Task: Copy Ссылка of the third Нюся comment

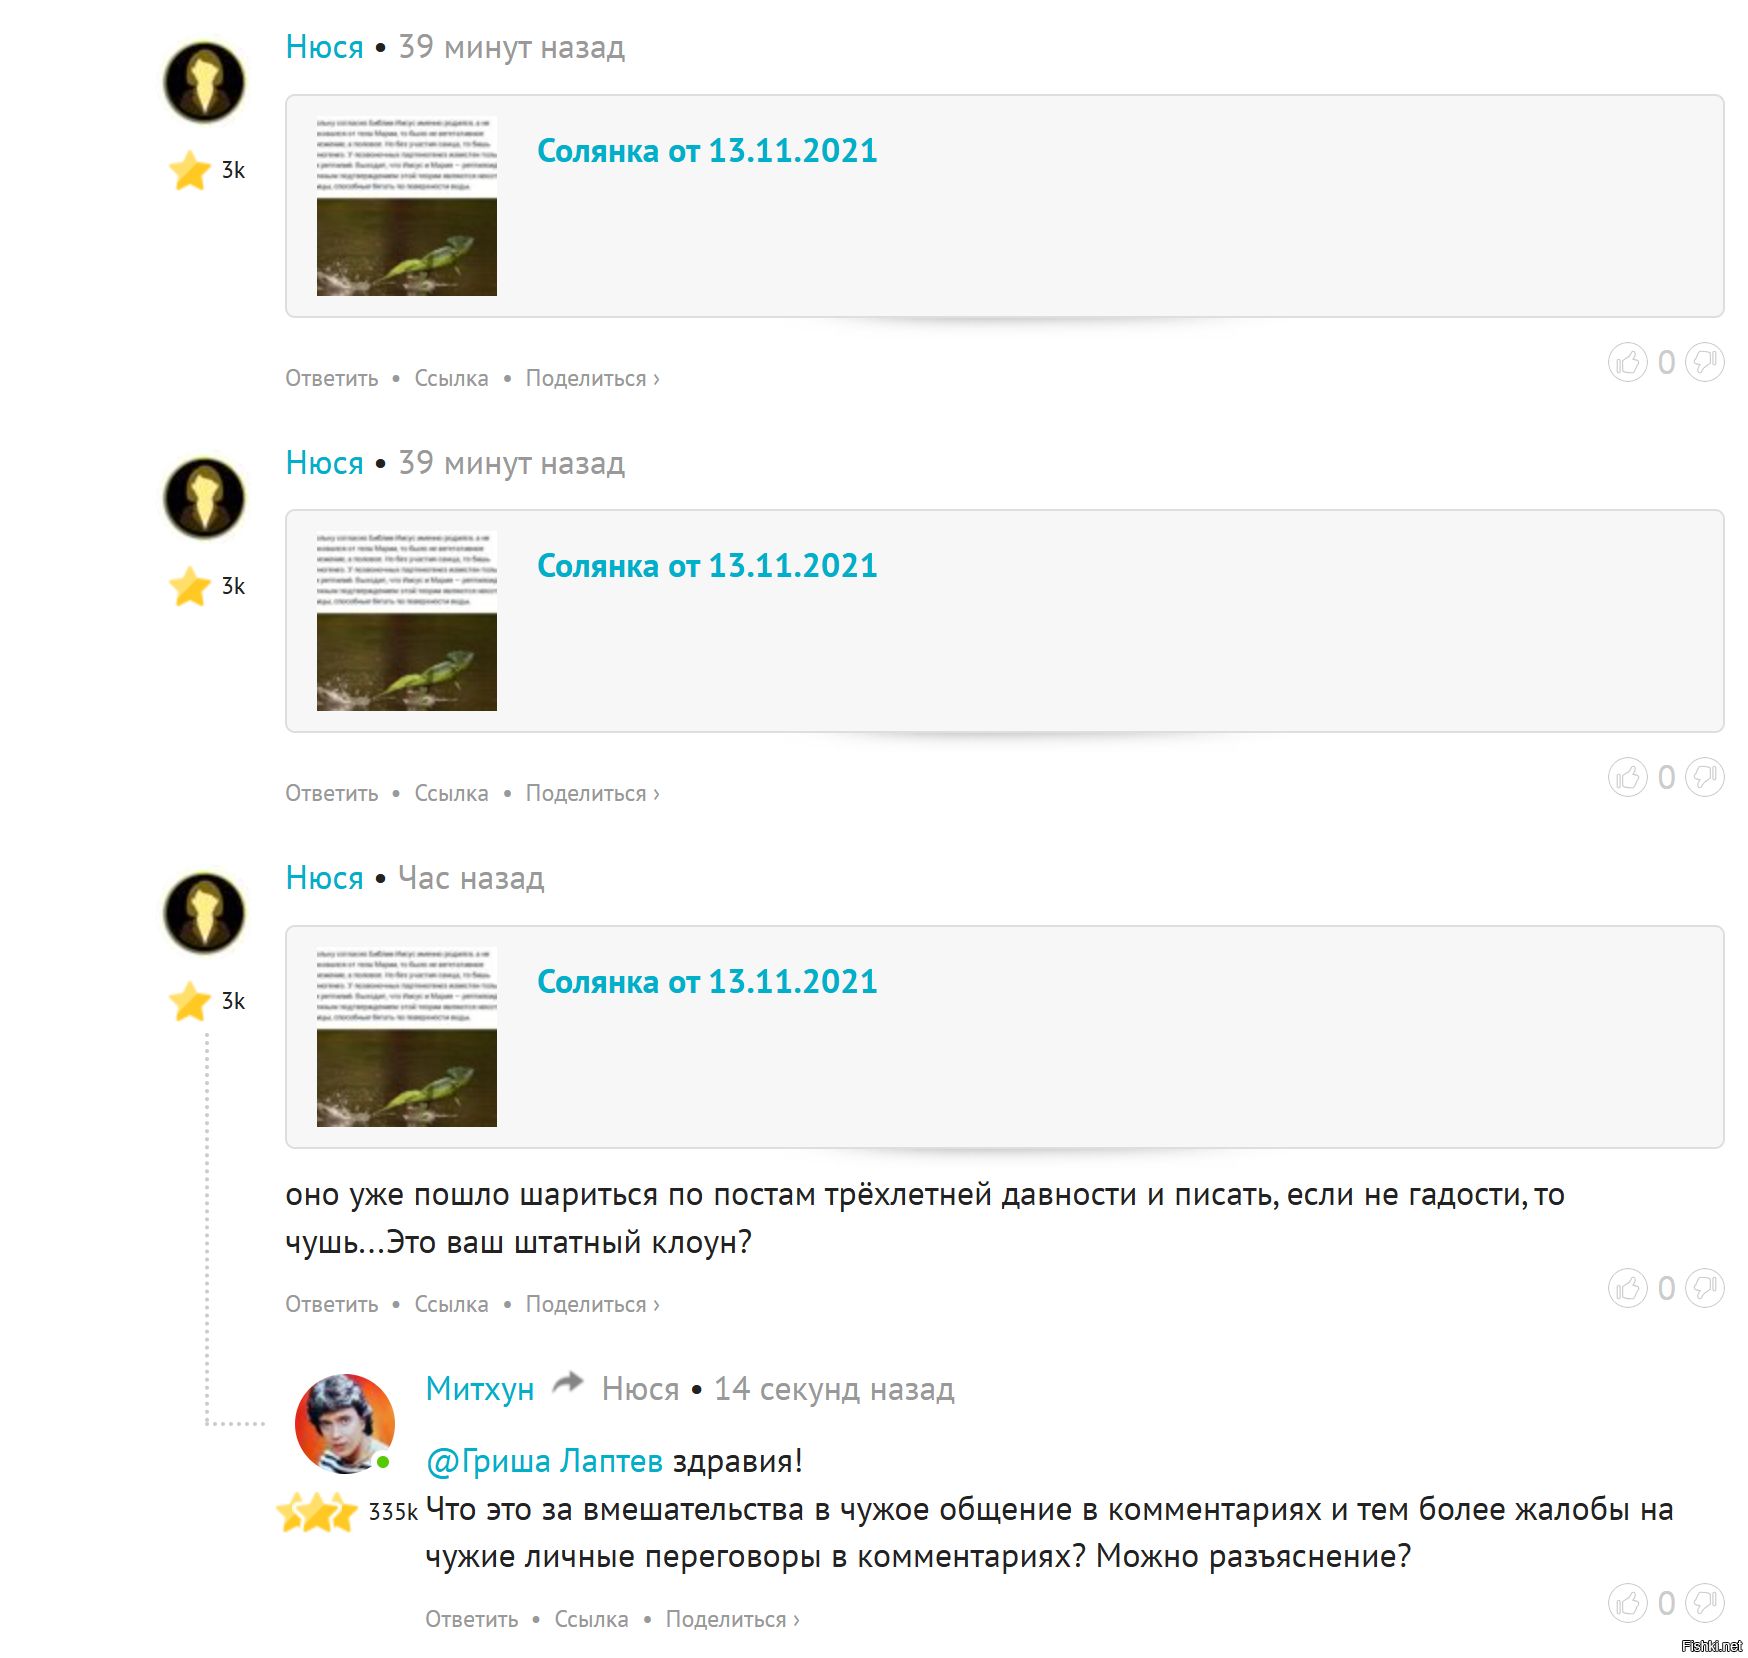Action: (451, 1305)
